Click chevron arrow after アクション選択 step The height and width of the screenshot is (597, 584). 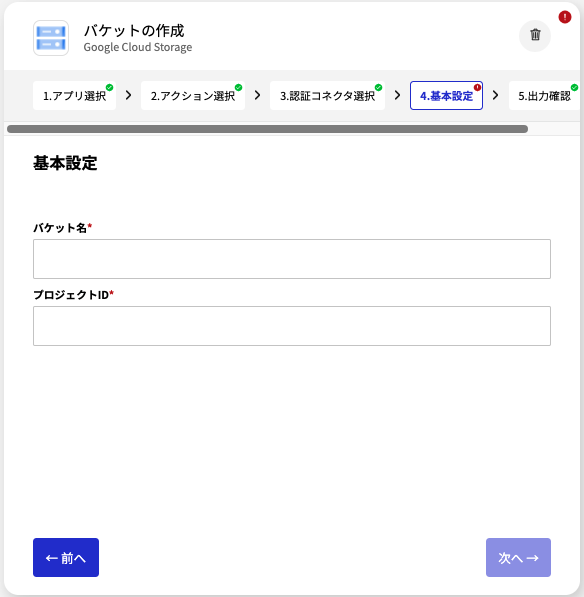[258, 95]
